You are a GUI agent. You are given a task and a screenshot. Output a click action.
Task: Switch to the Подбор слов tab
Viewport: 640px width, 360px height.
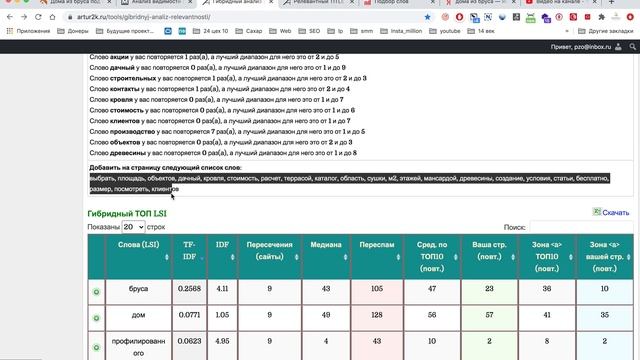pos(399,2)
